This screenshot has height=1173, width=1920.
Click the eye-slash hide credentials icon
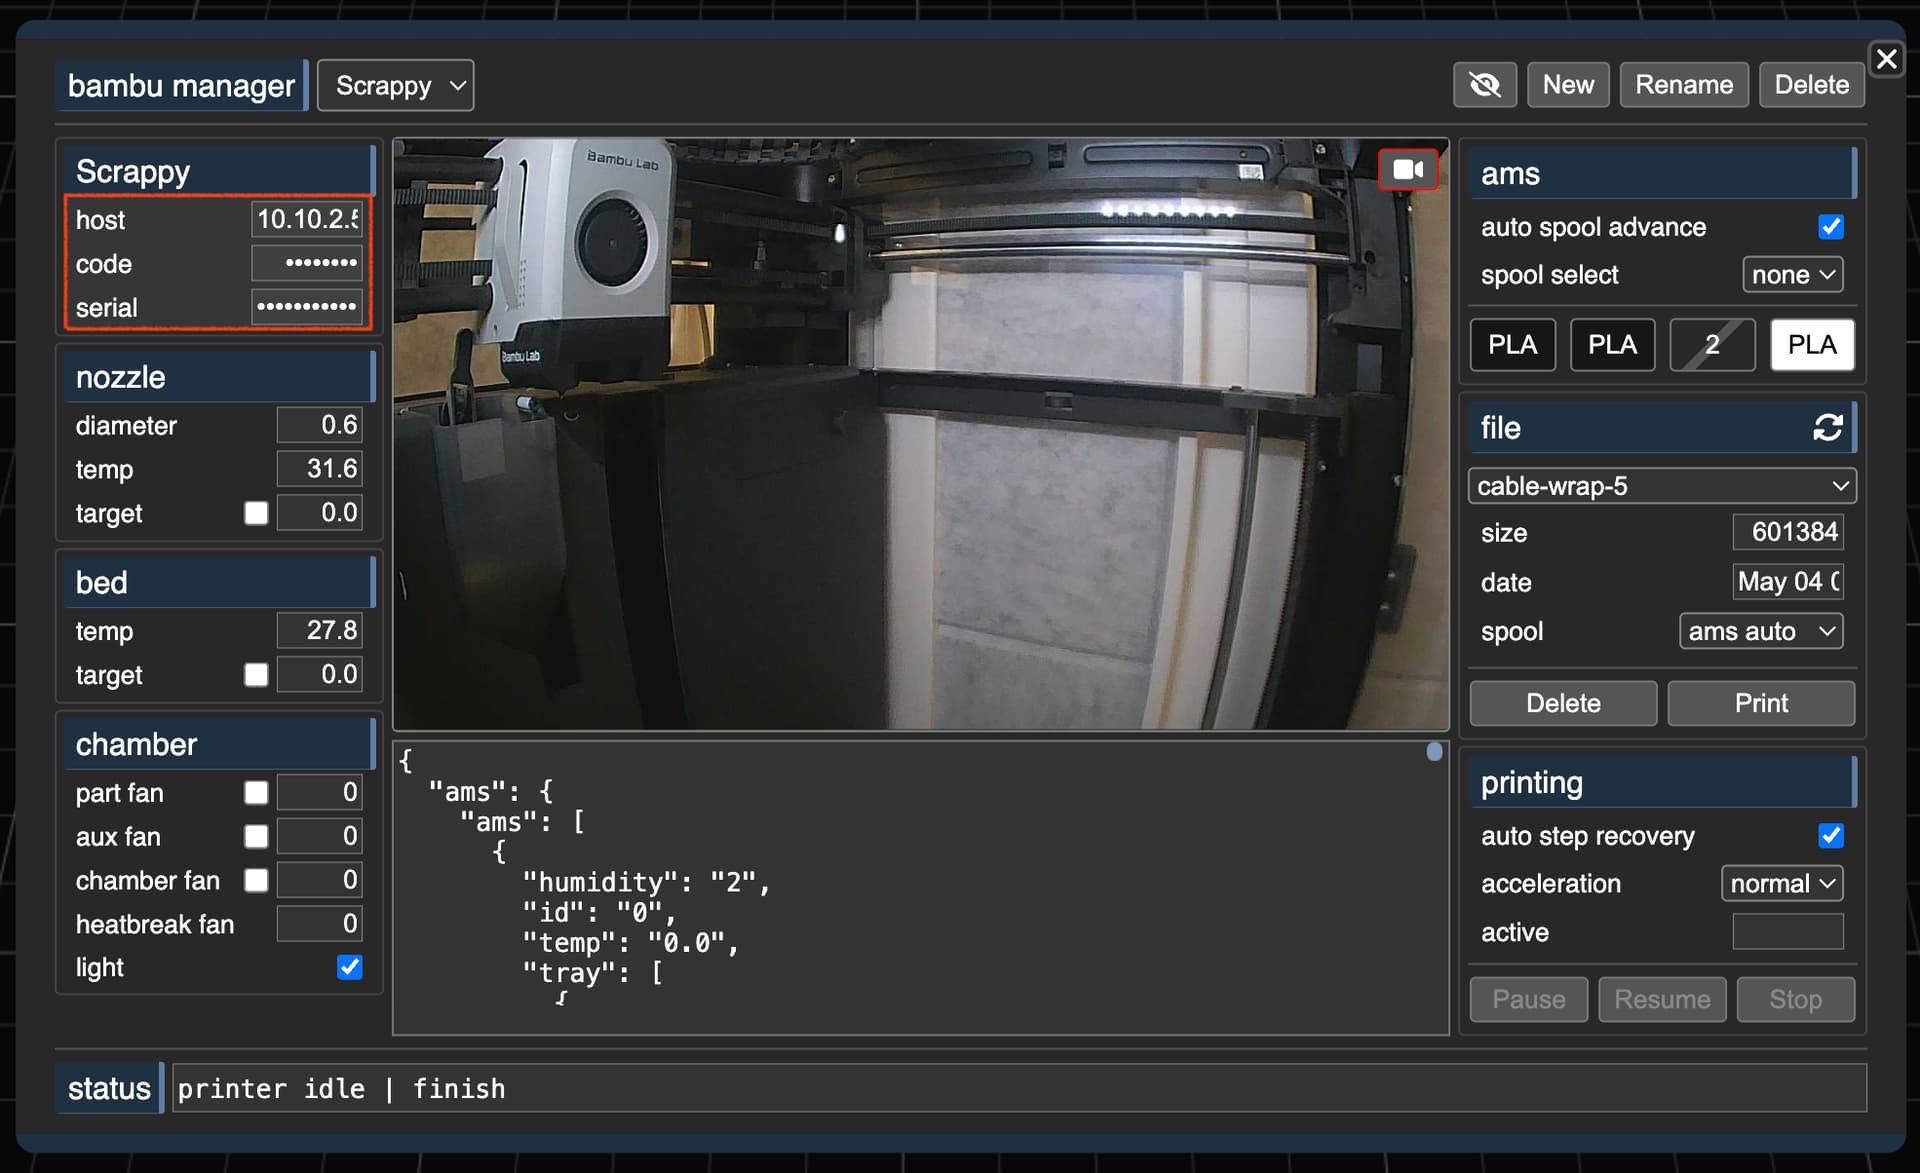point(1485,85)
